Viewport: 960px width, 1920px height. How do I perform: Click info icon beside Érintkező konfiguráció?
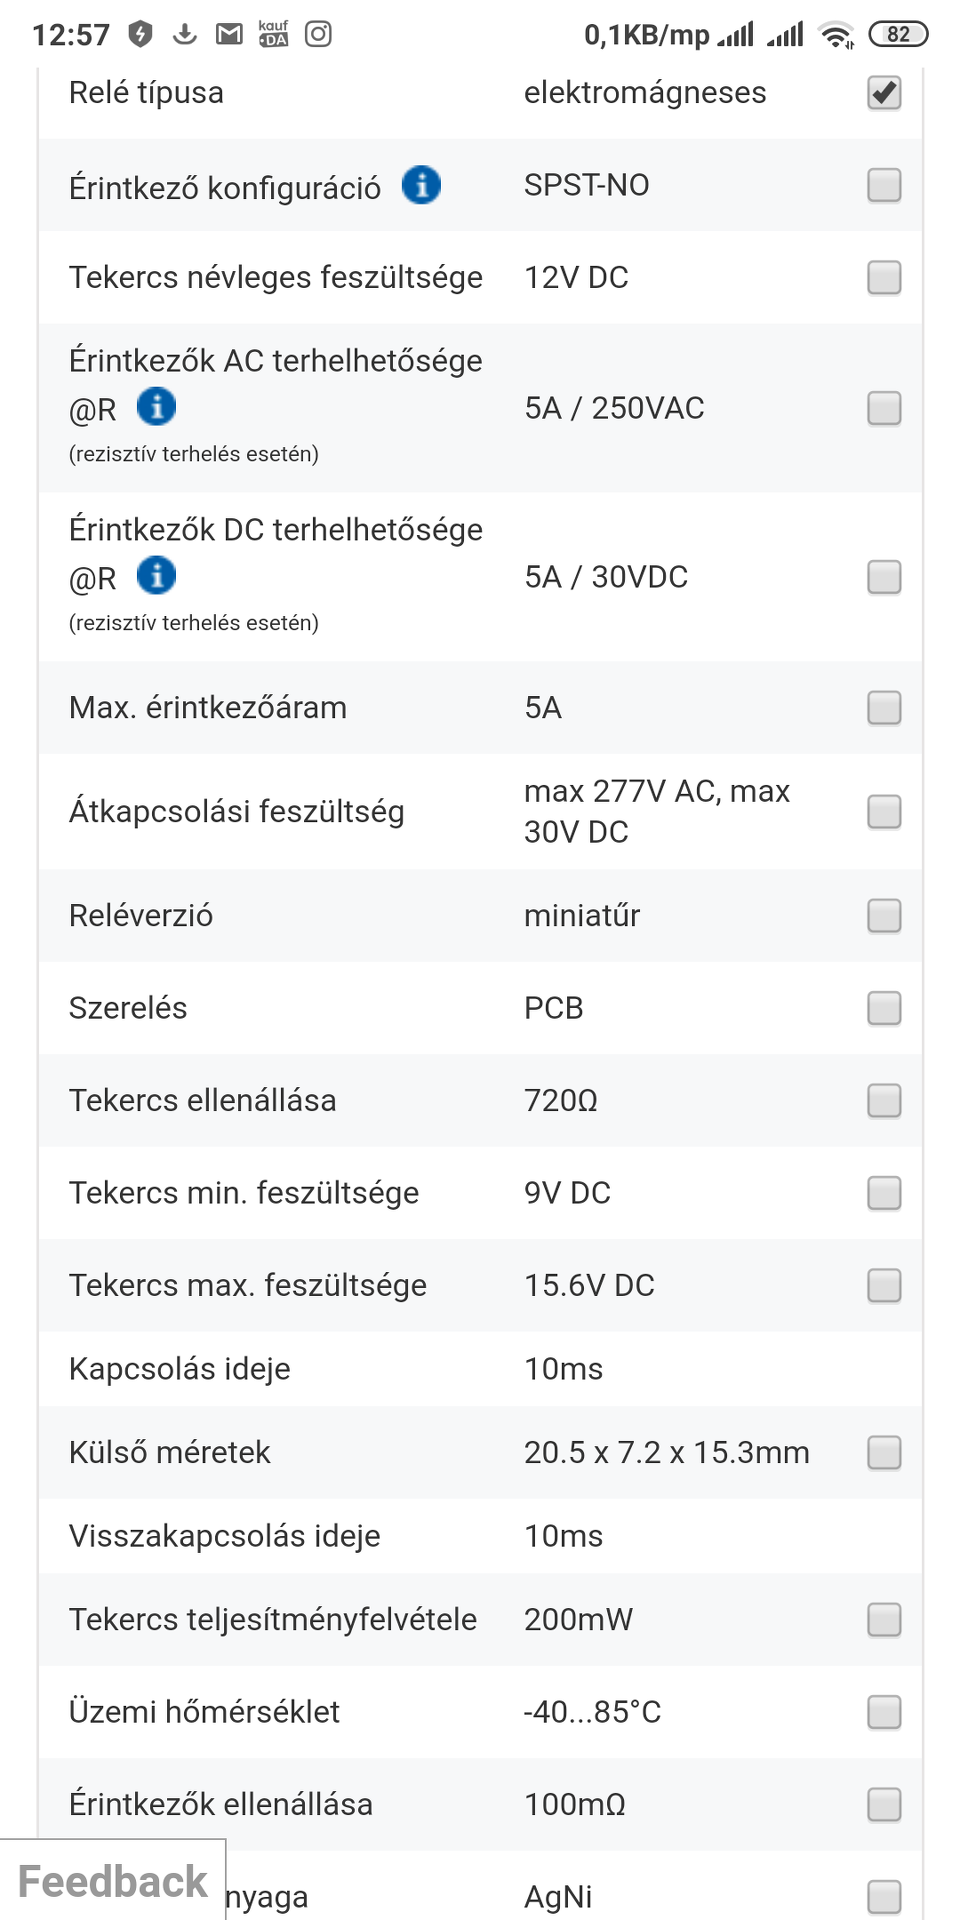[x=421, y=185]
